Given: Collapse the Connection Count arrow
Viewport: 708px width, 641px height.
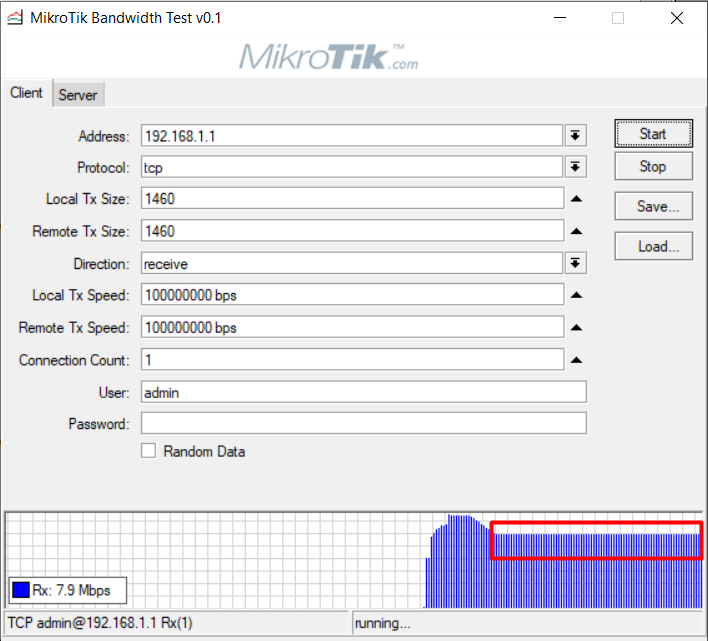Looking at the screenshot, I should [576, 360].
